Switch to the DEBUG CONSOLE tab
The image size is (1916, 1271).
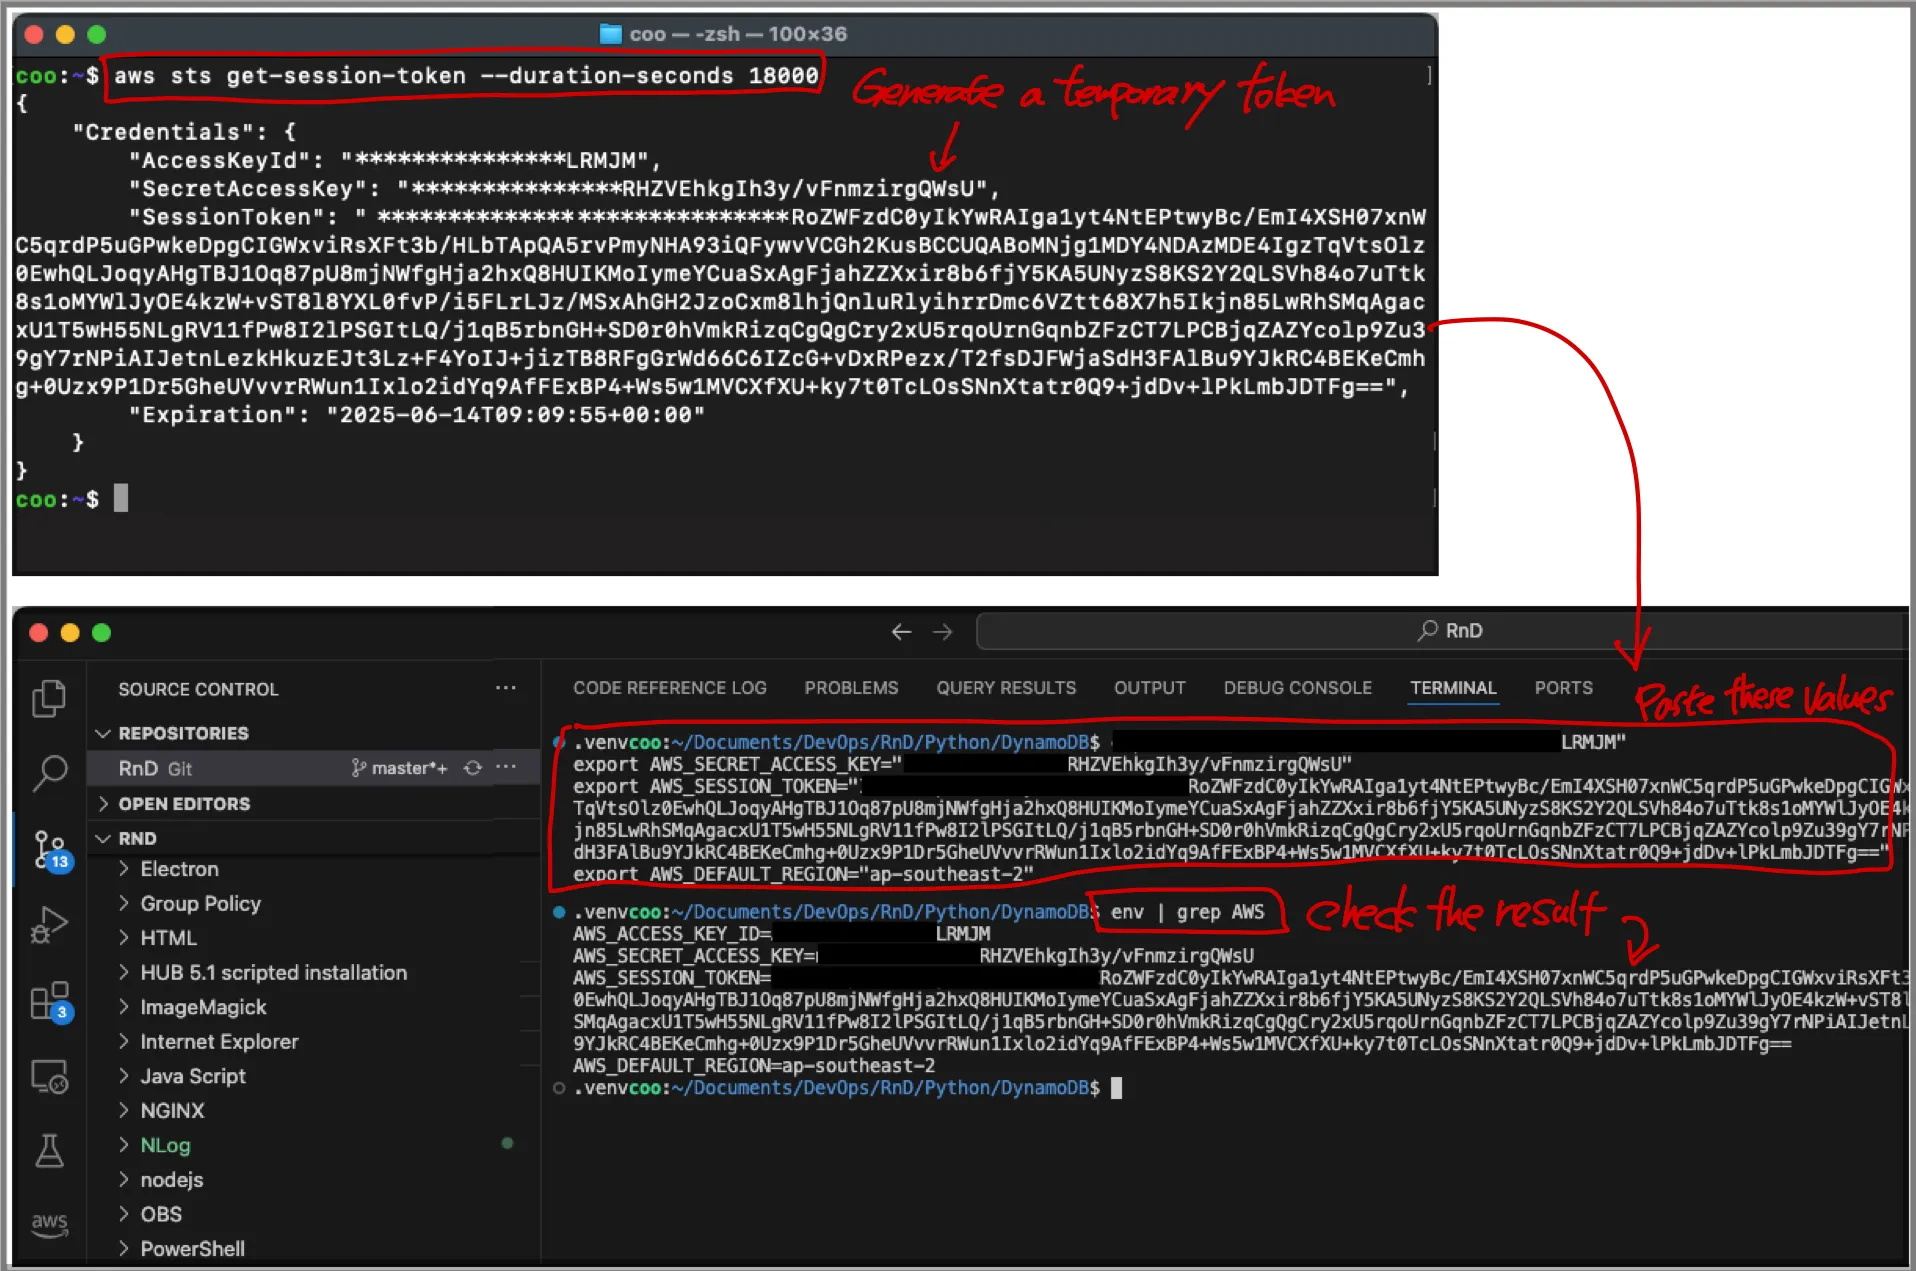[x=1297, y=688]
